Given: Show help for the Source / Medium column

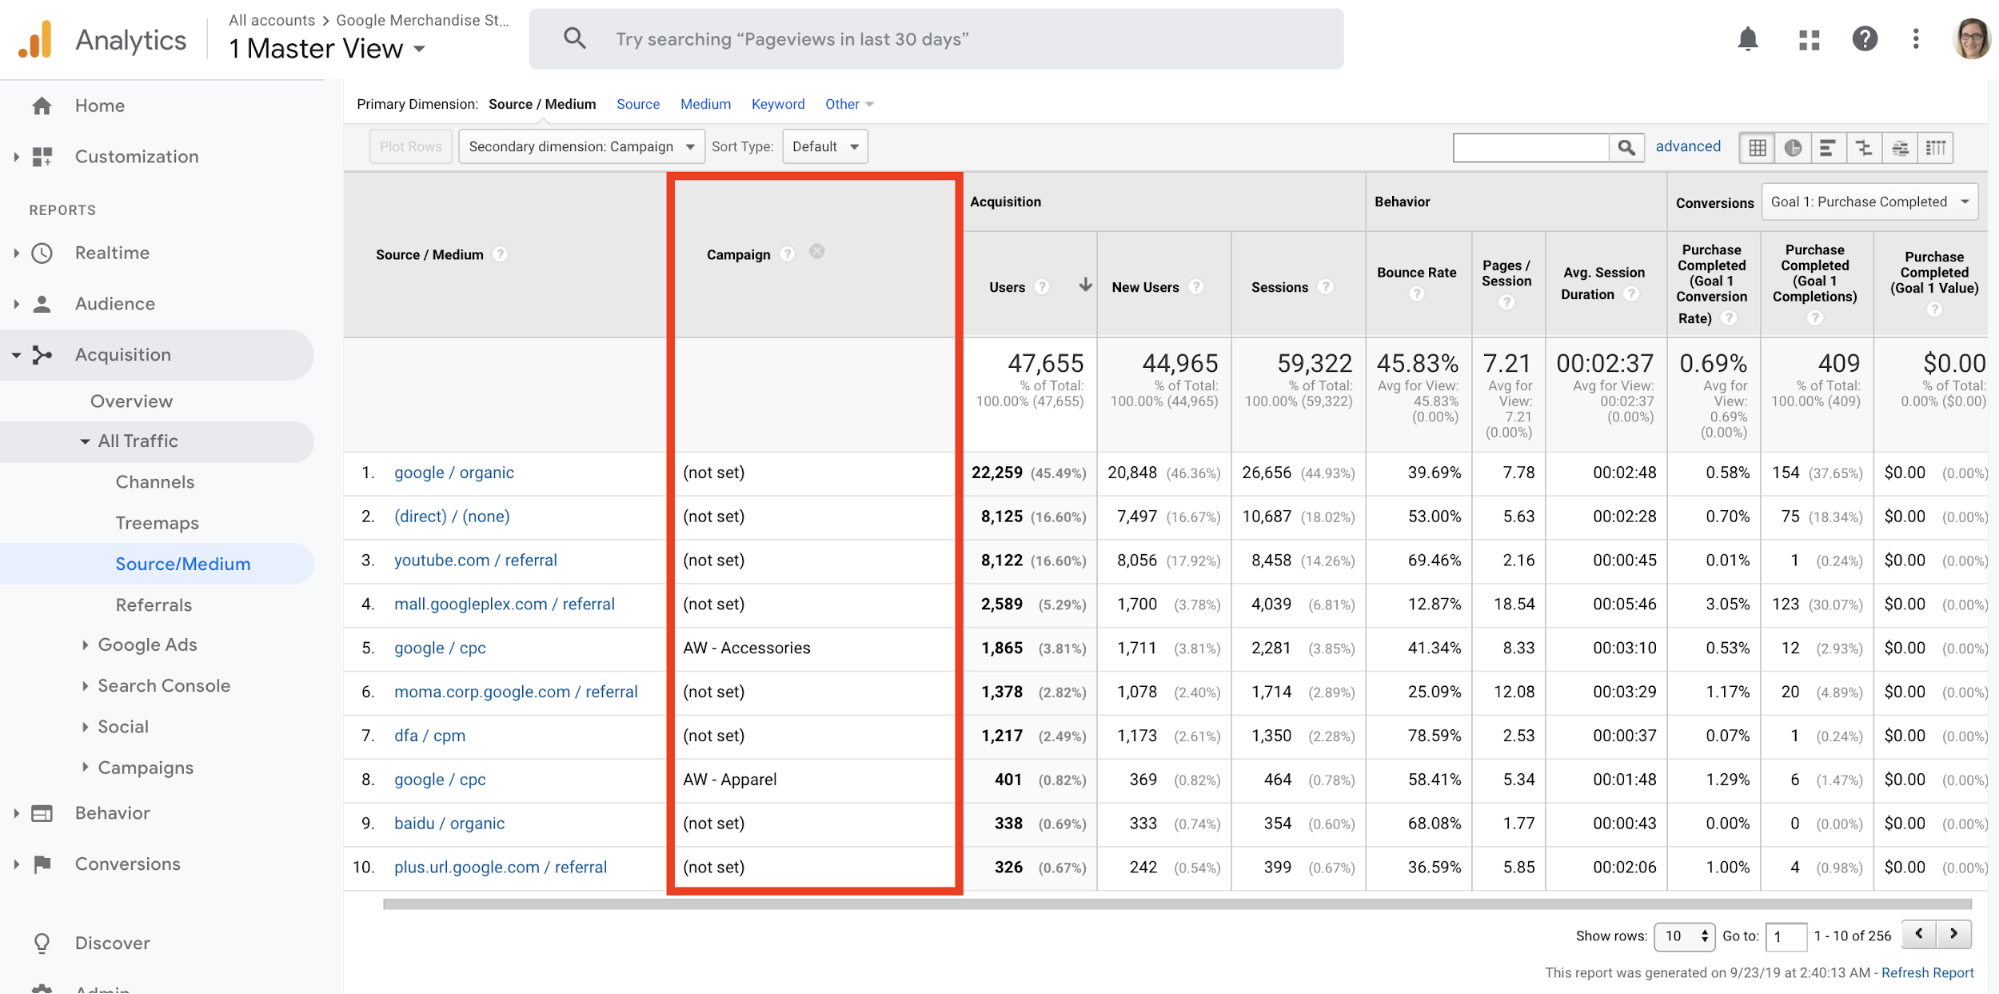Looking at the screenshot, I should click(500, 254).
